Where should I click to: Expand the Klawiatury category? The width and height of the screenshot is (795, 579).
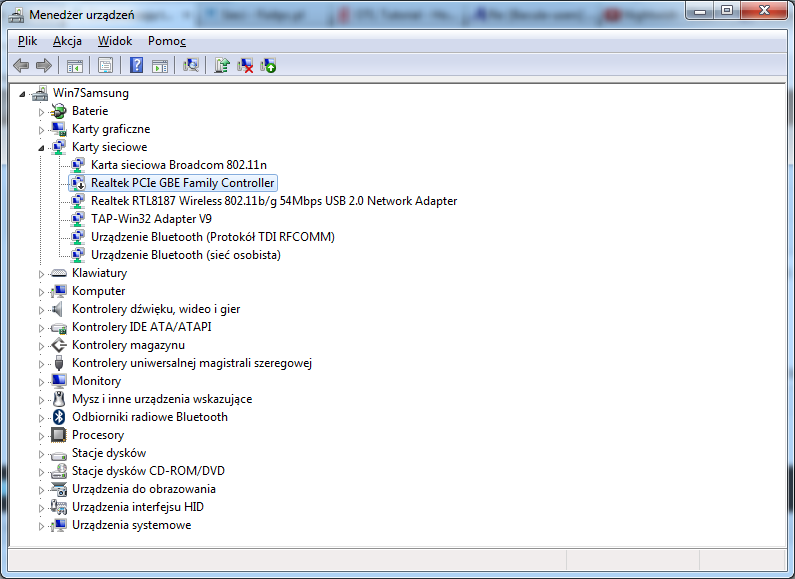42,274
